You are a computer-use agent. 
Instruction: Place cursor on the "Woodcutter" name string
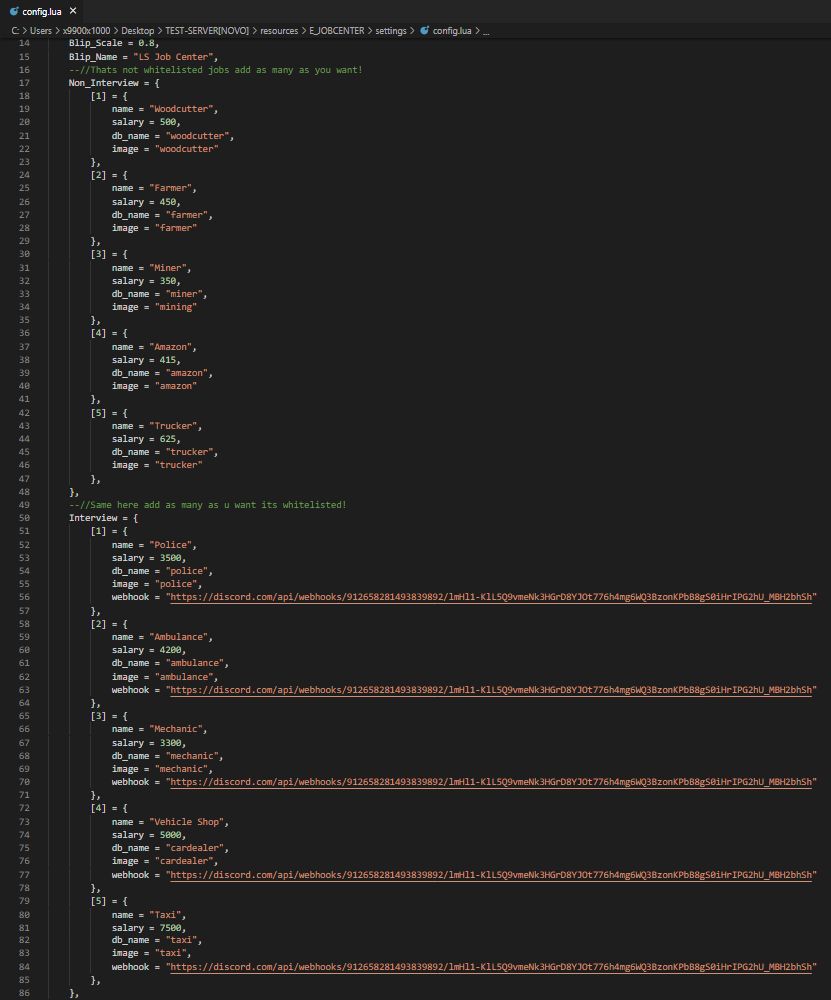coord(183,109)
